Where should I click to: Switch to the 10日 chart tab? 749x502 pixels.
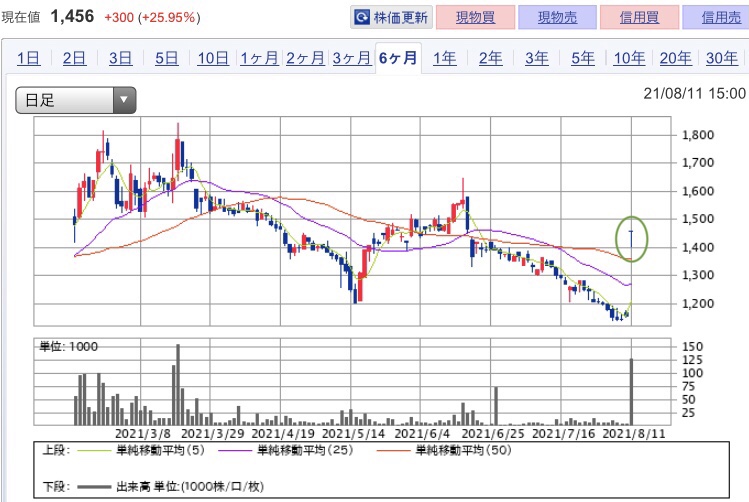(x=213, y=58)
